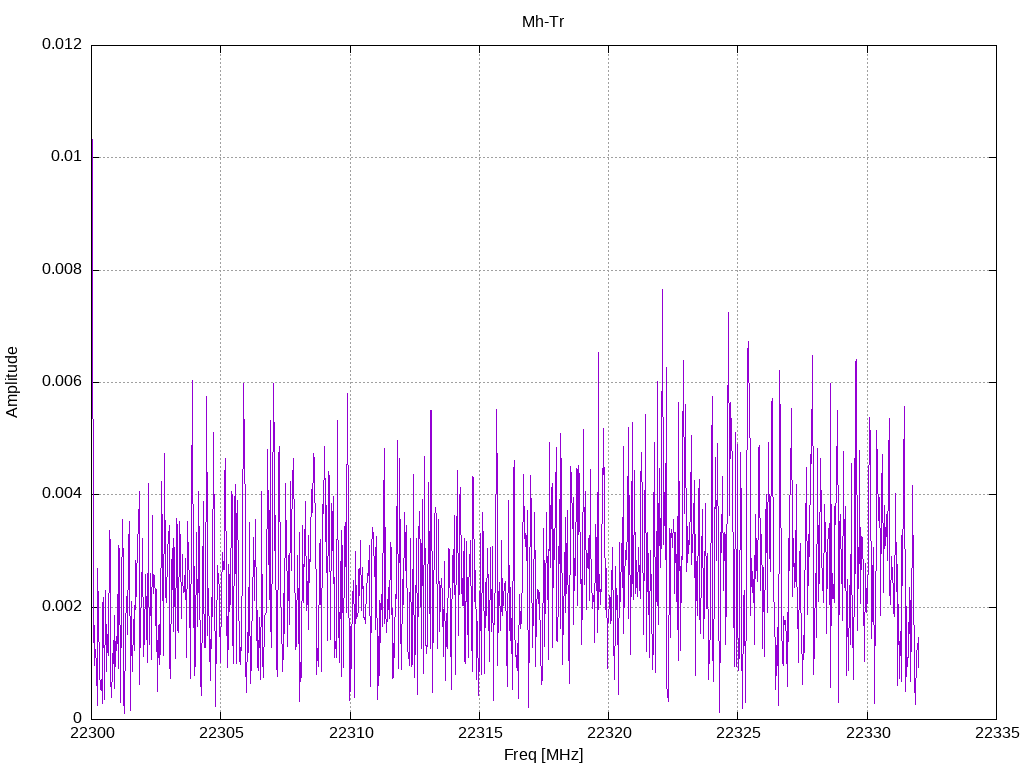Click the tall peak tip just before 22325 MHz
Screen dimensions: 1024x768
(728, 312)
